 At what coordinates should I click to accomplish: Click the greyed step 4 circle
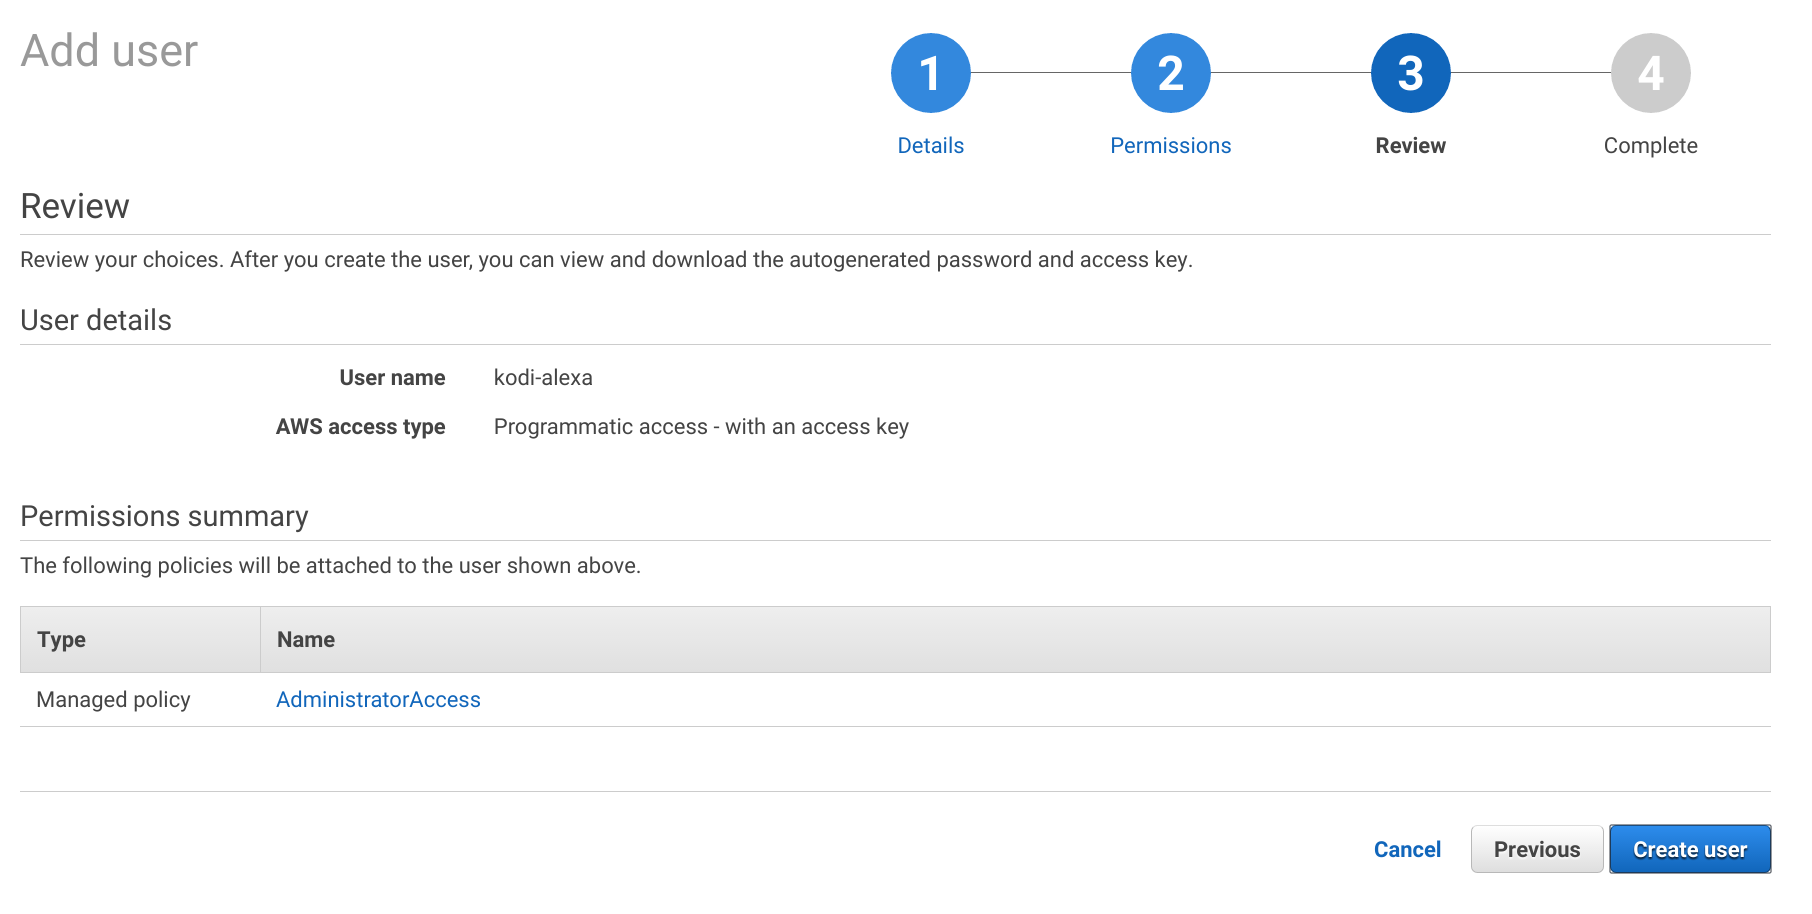click(x=1650, y=73)
